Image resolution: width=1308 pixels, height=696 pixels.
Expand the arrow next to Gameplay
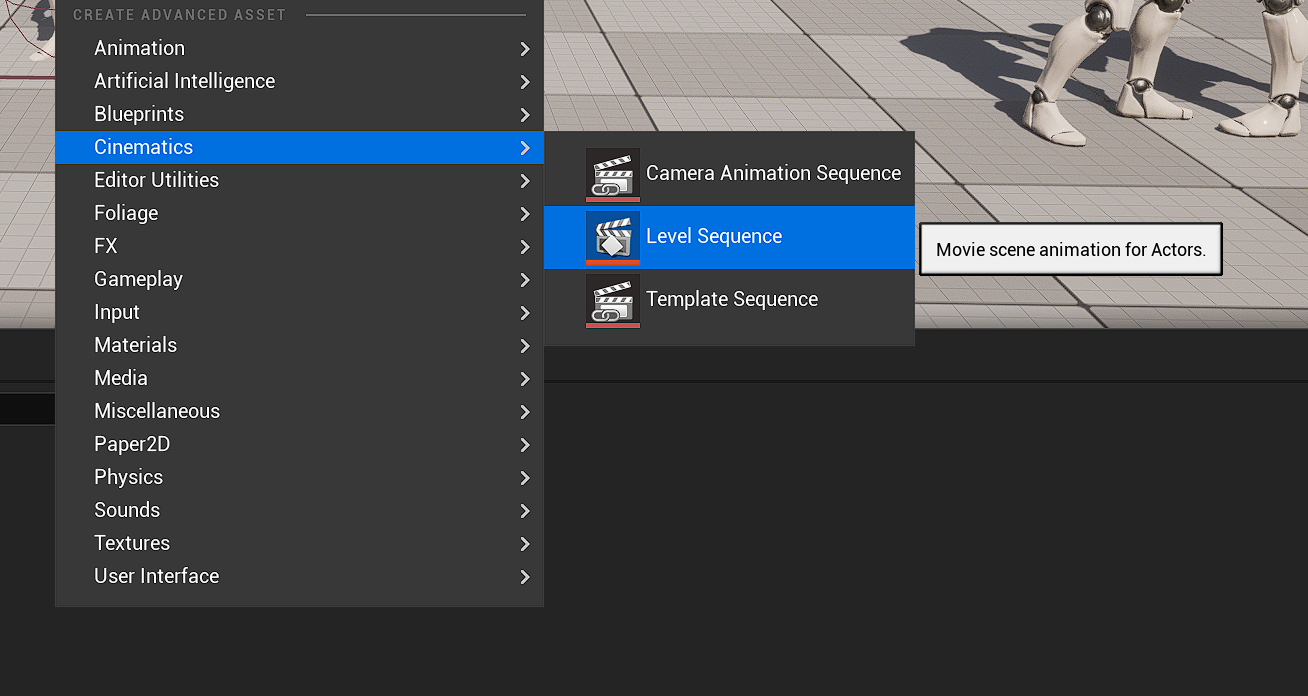coord(525,280)
